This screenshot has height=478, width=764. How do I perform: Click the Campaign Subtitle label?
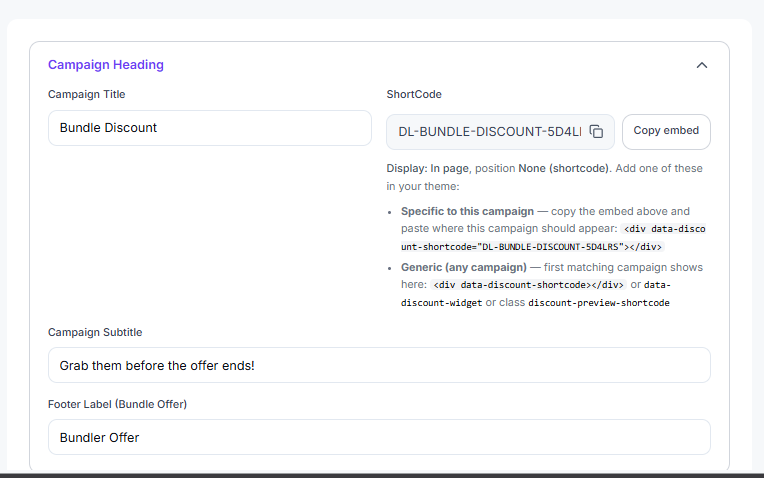click(x=95, y=332)
